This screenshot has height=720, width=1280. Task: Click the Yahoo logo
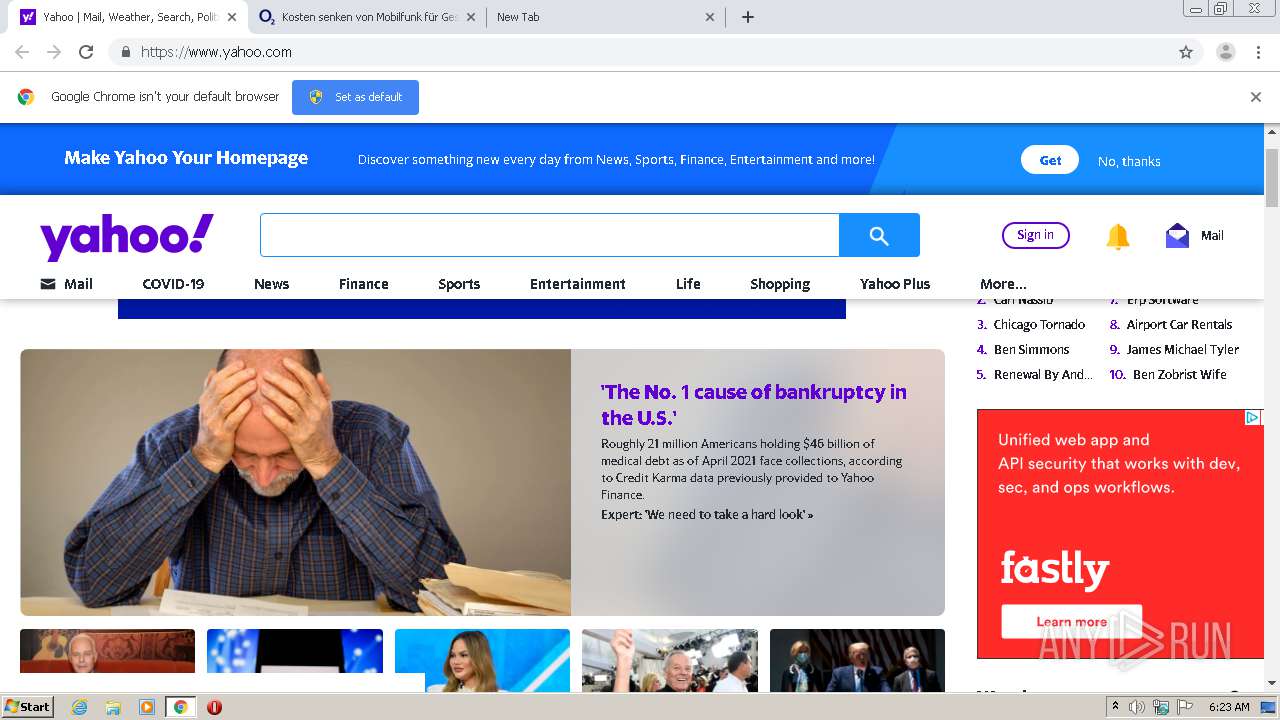[127, 237]
